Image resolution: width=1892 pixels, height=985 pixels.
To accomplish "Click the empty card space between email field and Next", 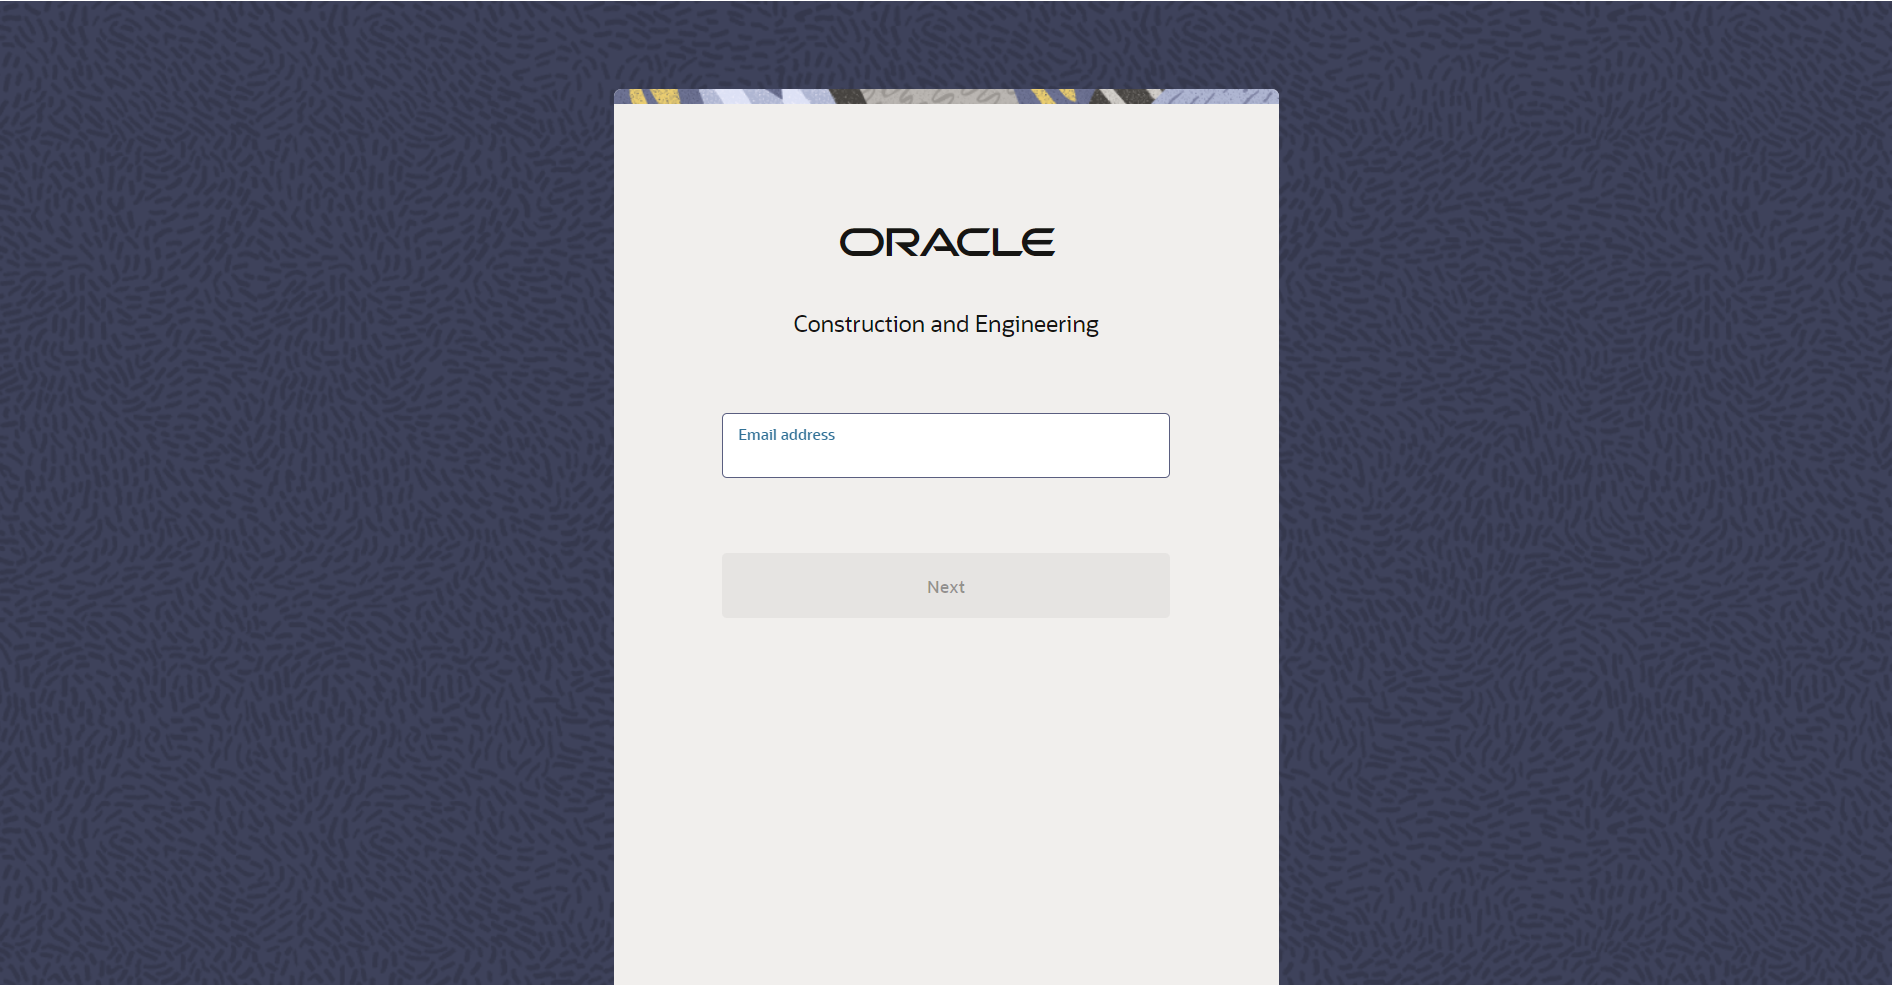I will 945,515.
